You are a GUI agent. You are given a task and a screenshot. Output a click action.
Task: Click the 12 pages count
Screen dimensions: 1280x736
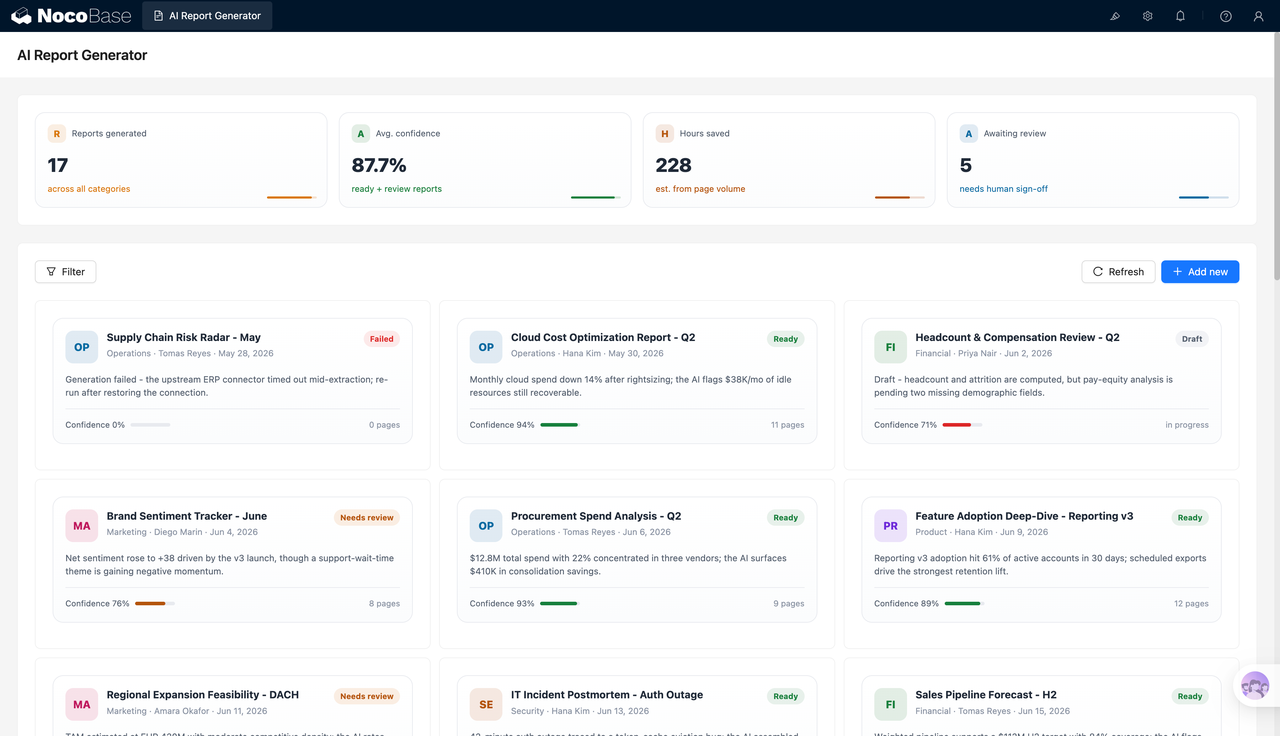point(1191,604)
